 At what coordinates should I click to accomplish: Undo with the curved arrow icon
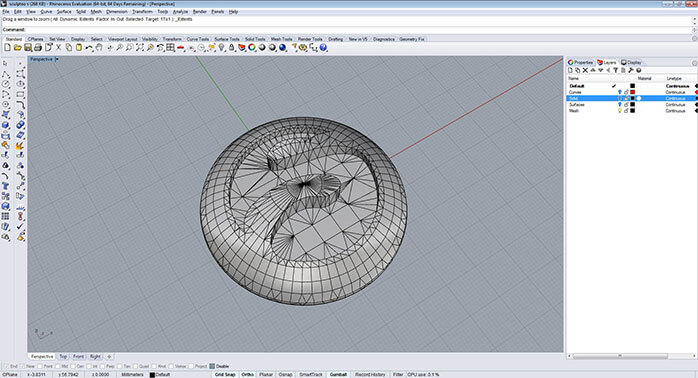(x=89, y=48)
